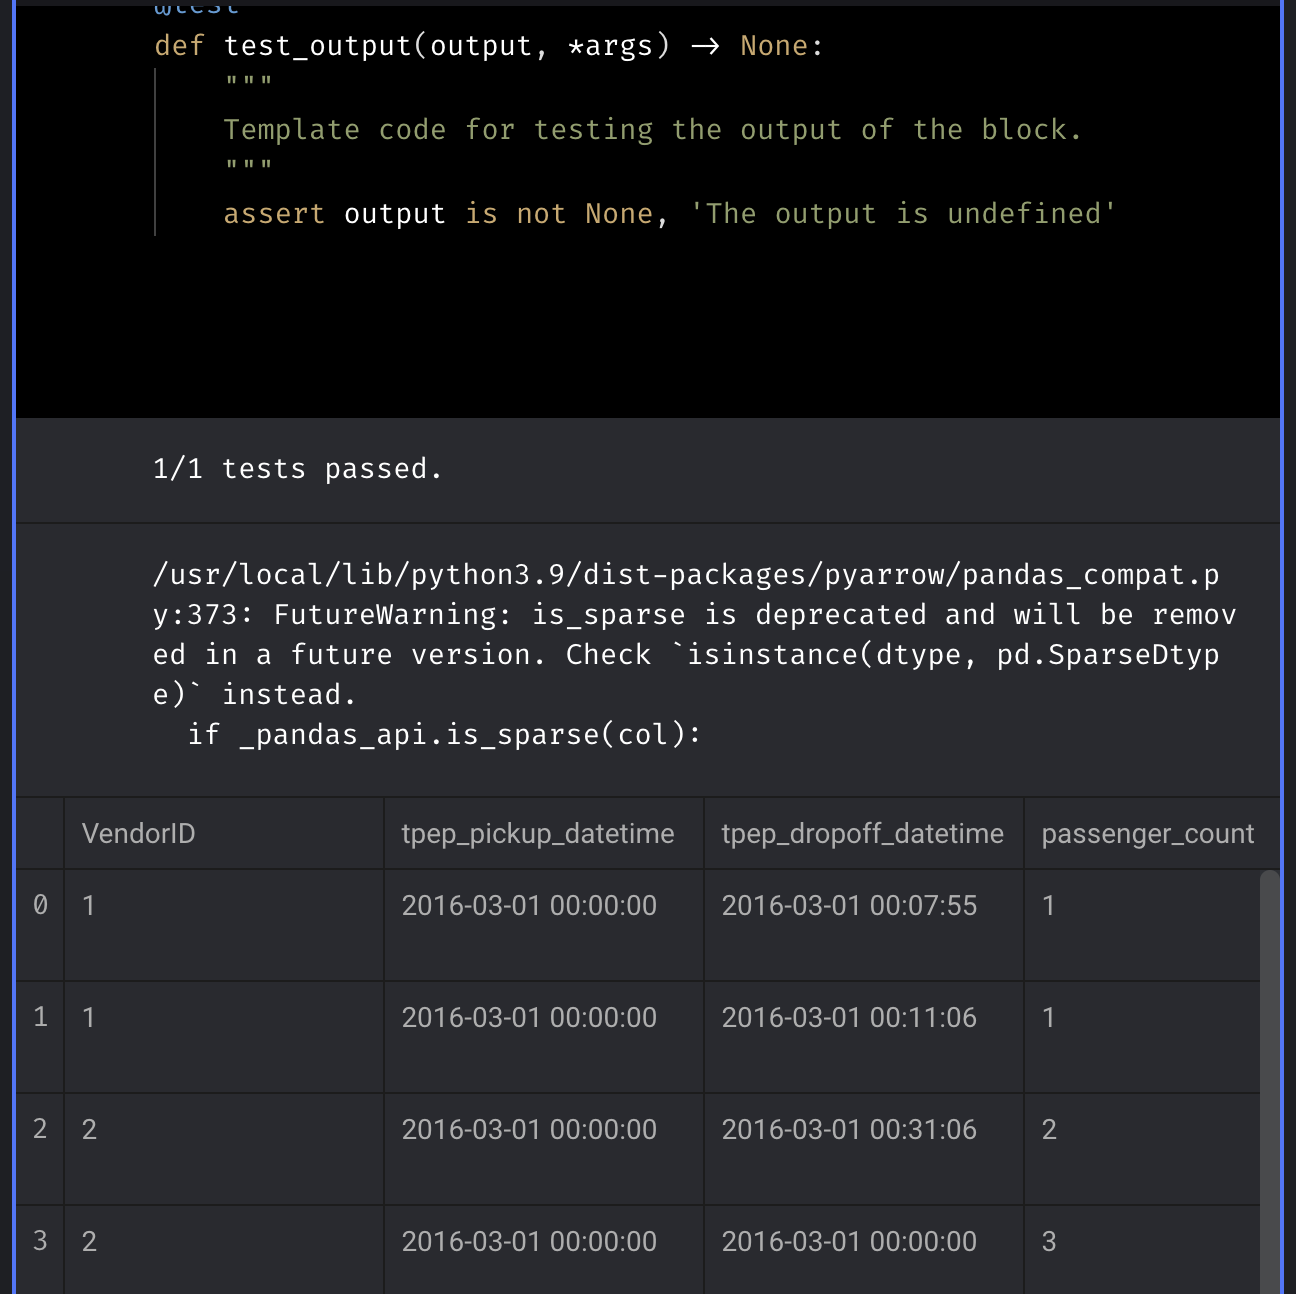Click the pickup datetime cell in row 1

tap(529, 1017)
